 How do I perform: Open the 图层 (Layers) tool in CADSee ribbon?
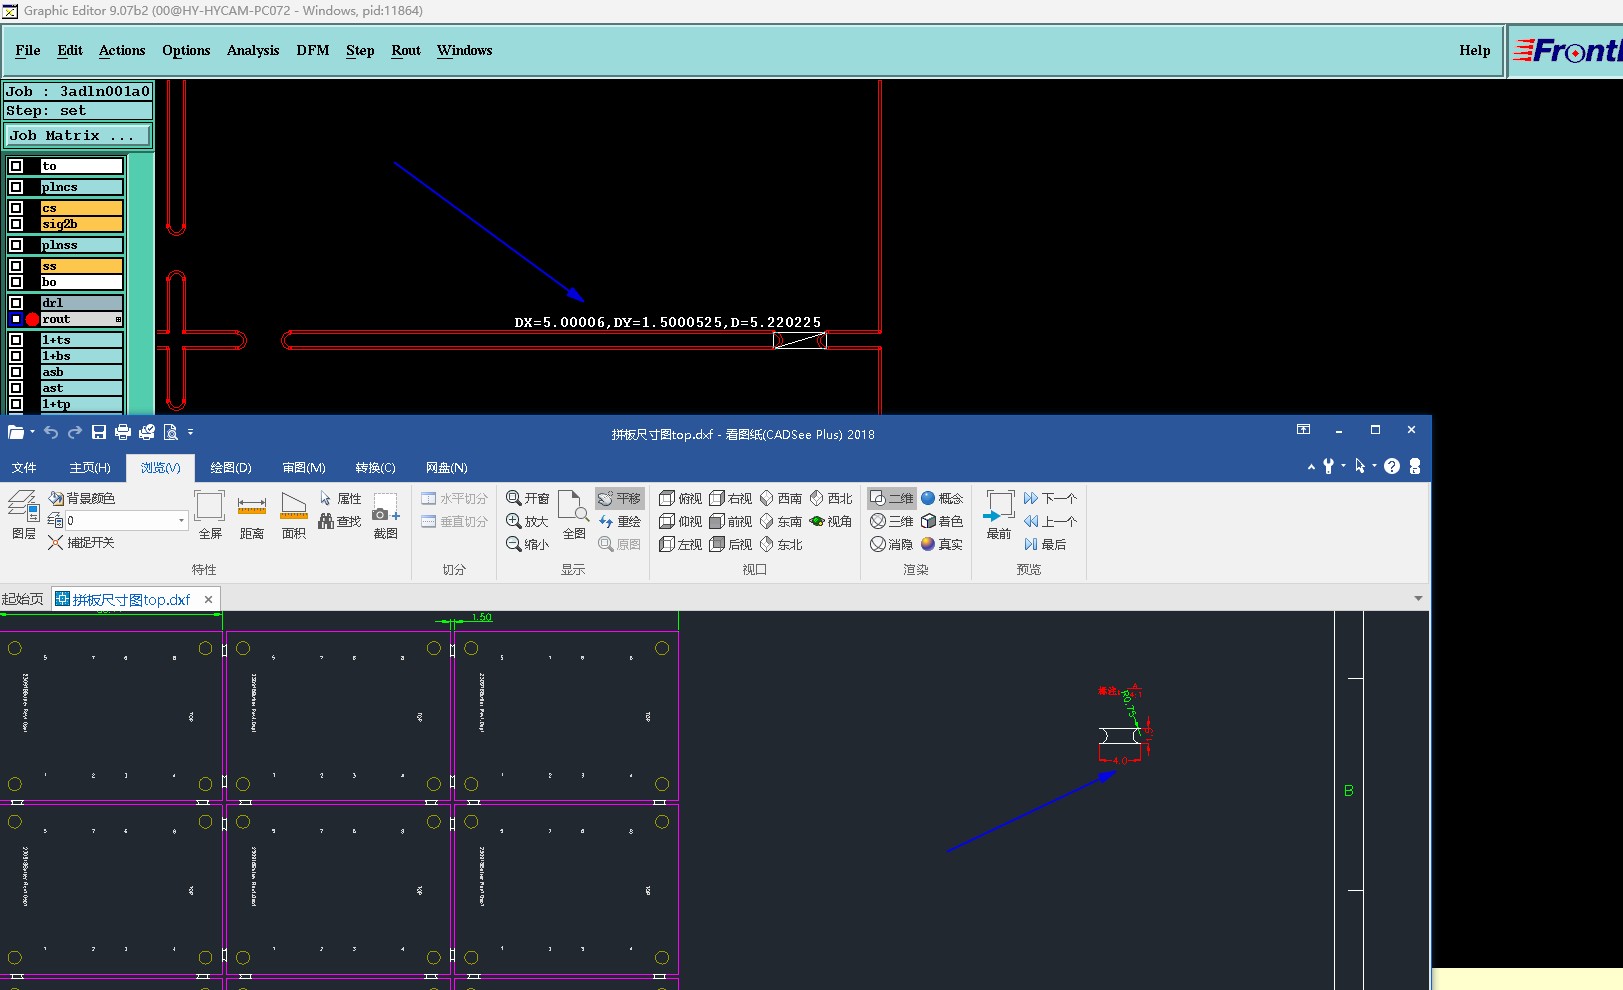24,516
